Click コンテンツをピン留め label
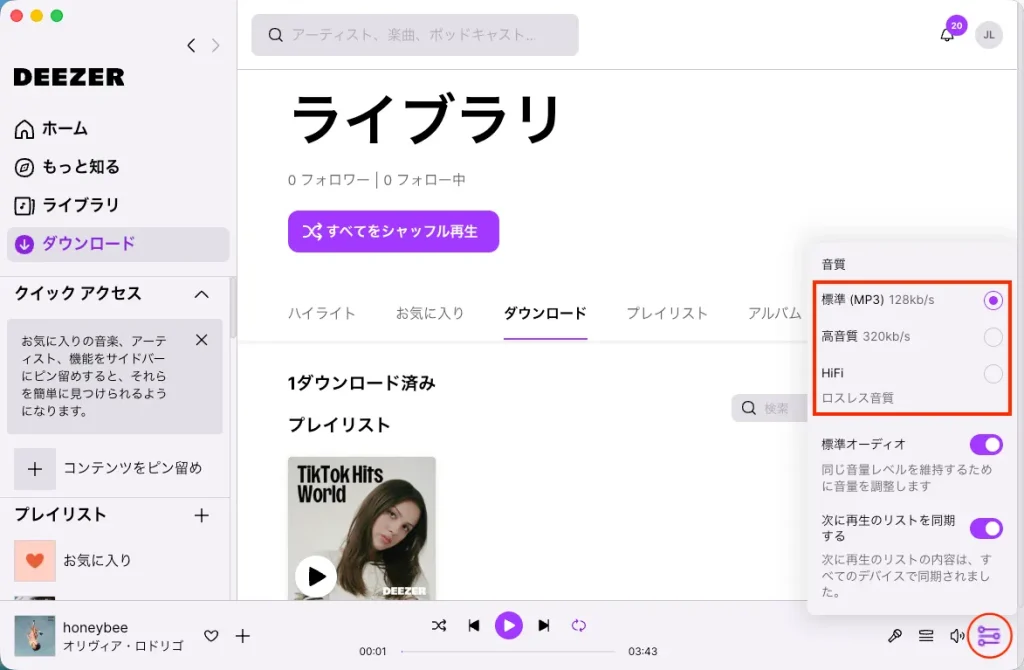1024x670 pixels. 133,468
